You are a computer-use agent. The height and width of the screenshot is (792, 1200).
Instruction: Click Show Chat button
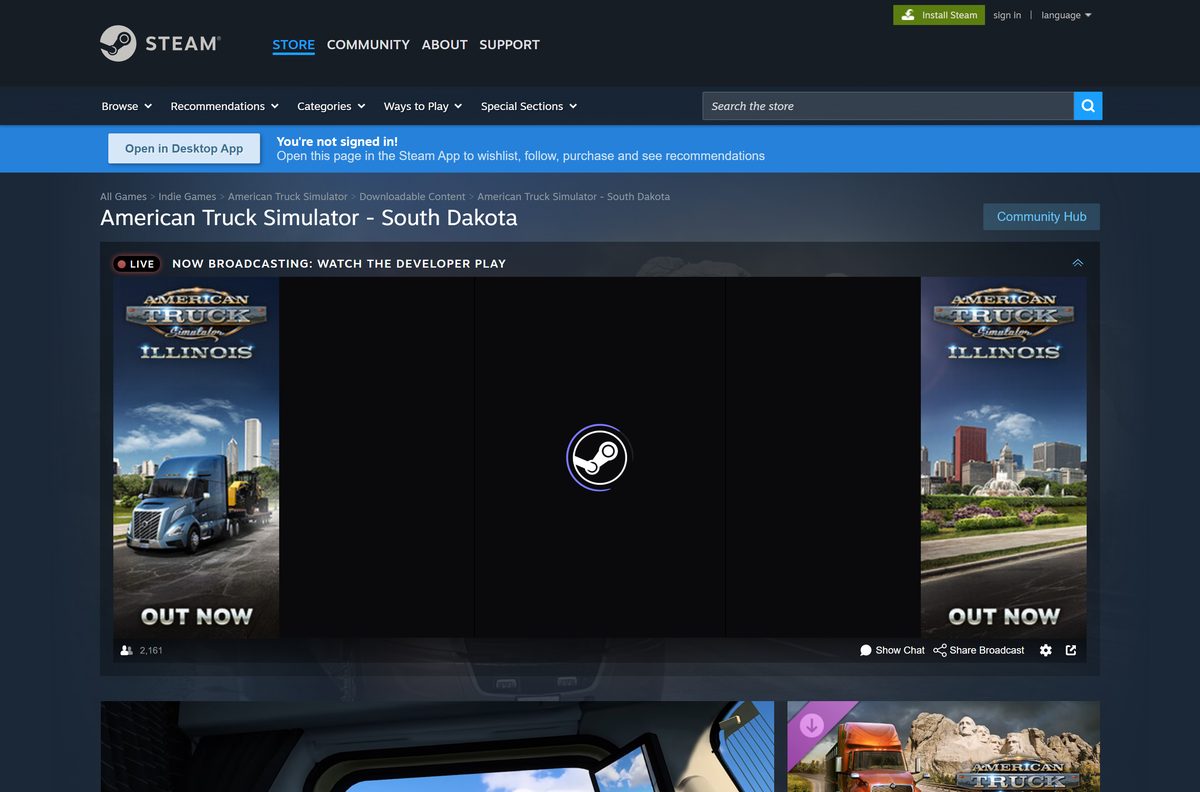pos(892,650)
